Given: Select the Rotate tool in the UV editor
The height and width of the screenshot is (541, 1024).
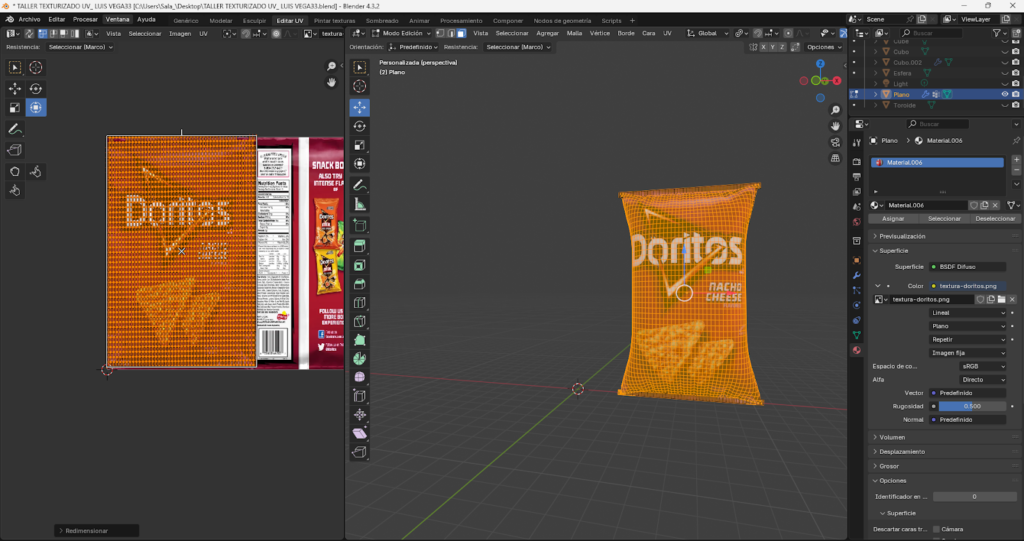Looking at the screenshot, I should pos(35,88).
